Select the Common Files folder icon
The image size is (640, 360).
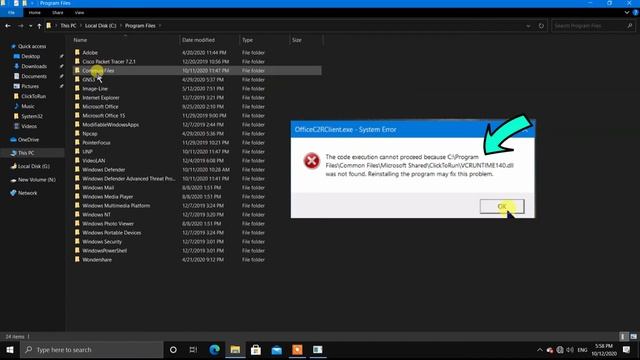[x=77, y=70]
